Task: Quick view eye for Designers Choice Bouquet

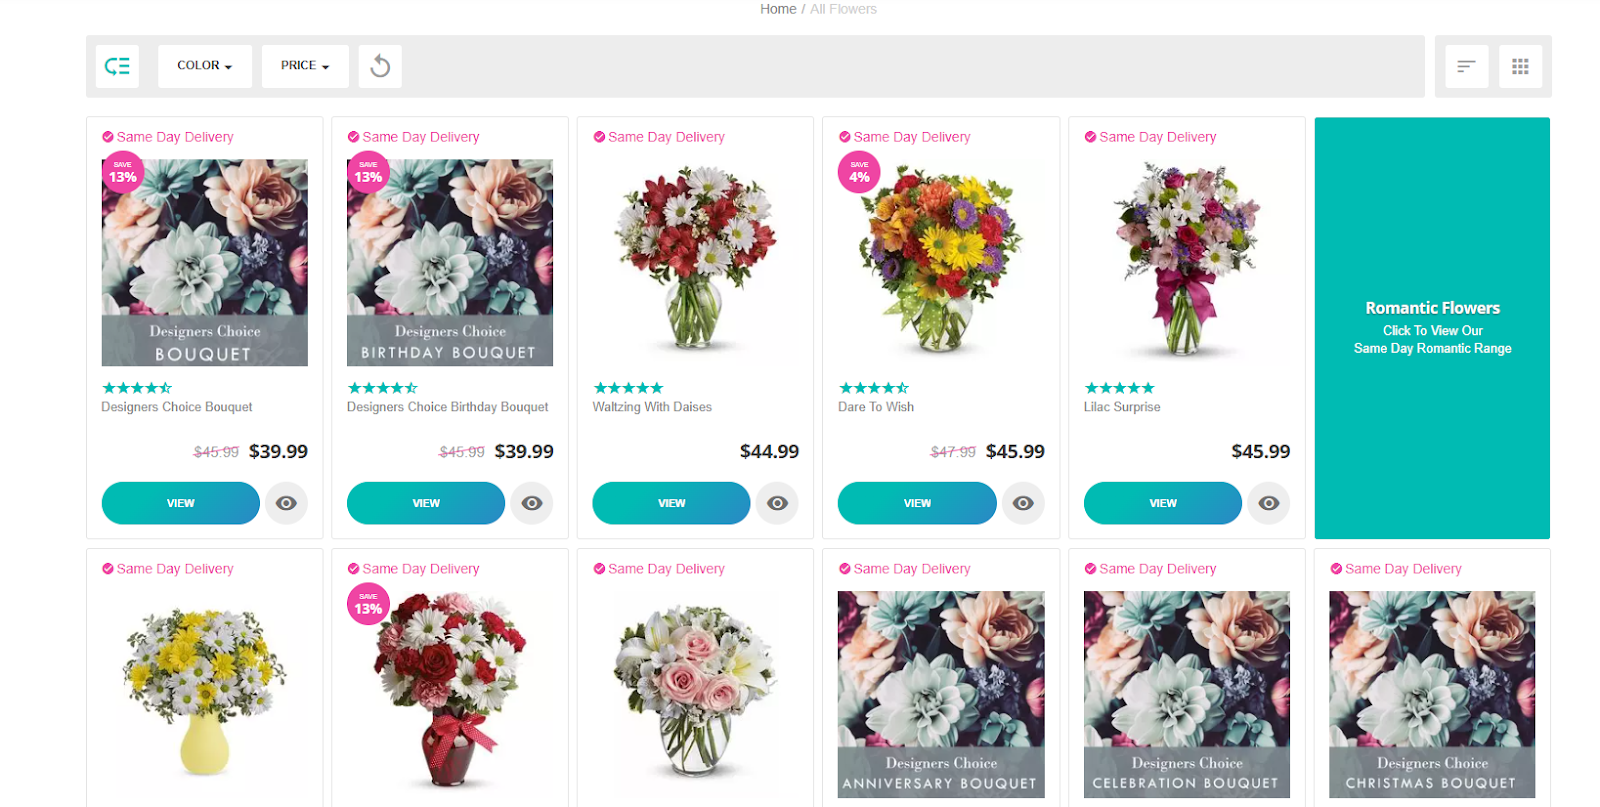Action: (286, 503)
